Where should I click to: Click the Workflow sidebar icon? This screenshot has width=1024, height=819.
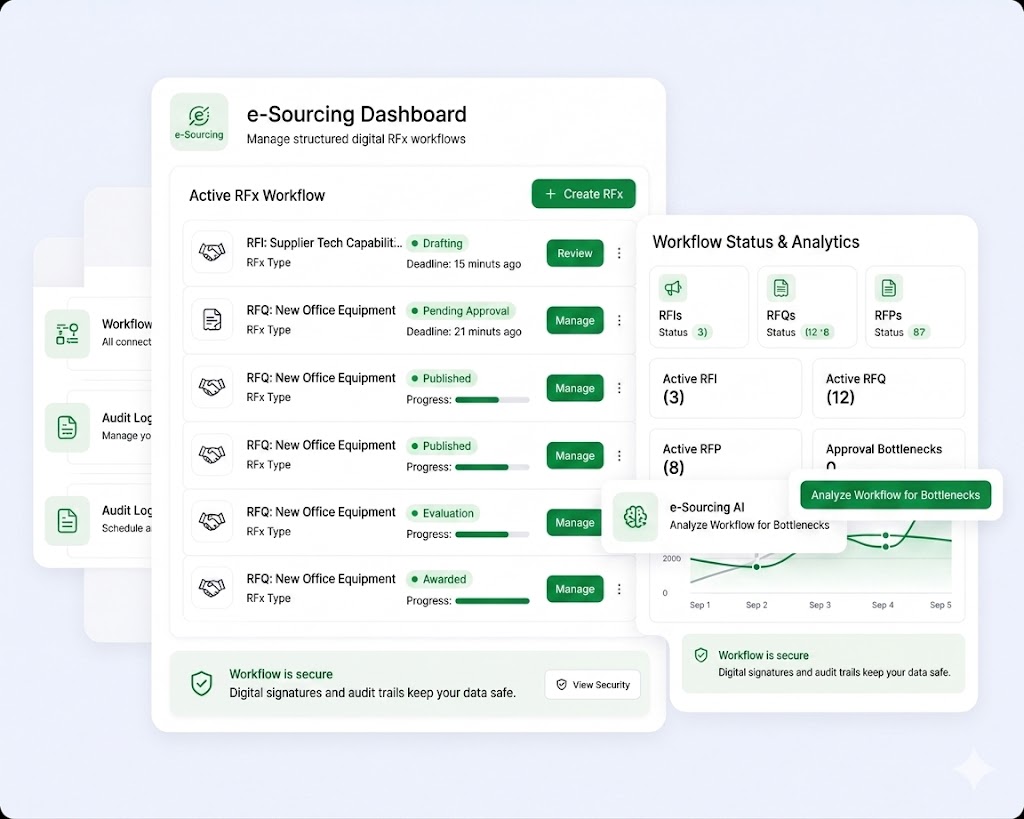pyautogui.click(x=67, y=334)
